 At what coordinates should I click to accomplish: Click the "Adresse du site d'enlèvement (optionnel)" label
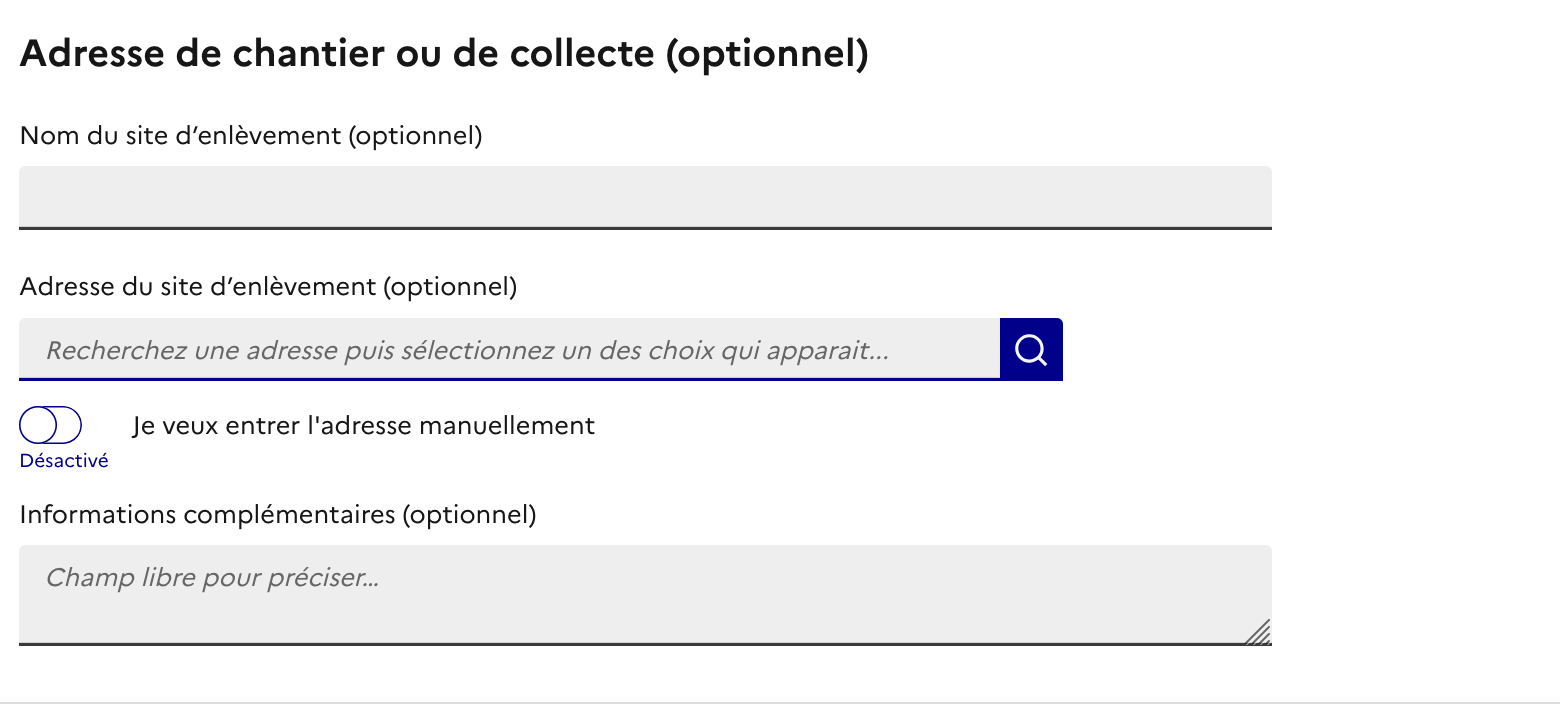pyautogui.click(x=268, y=288)
